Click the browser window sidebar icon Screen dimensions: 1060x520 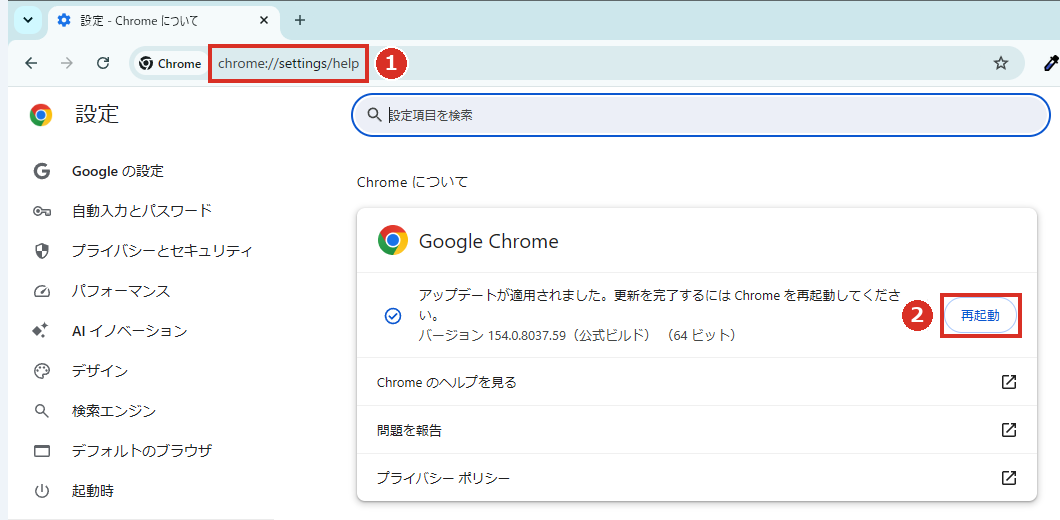41,451
